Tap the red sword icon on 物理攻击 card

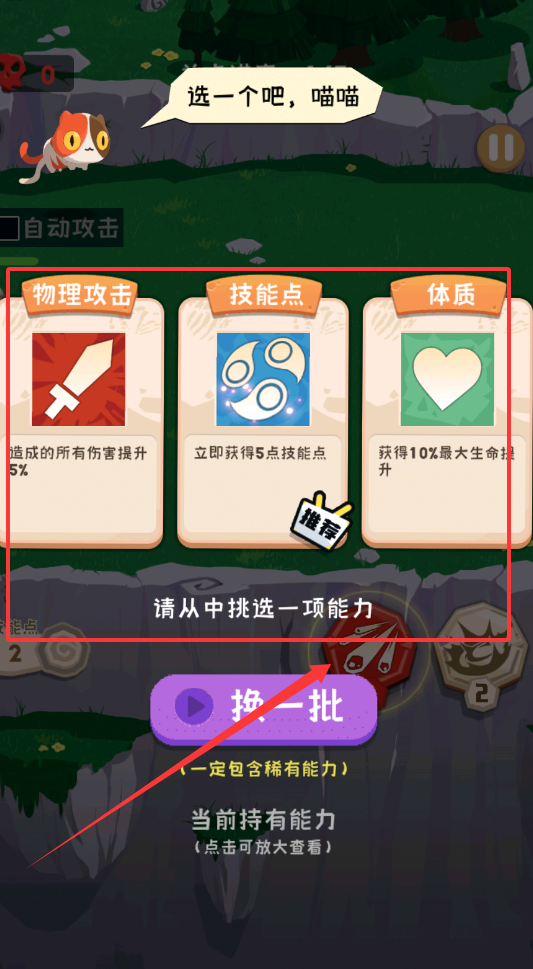[x=79, y=379]
